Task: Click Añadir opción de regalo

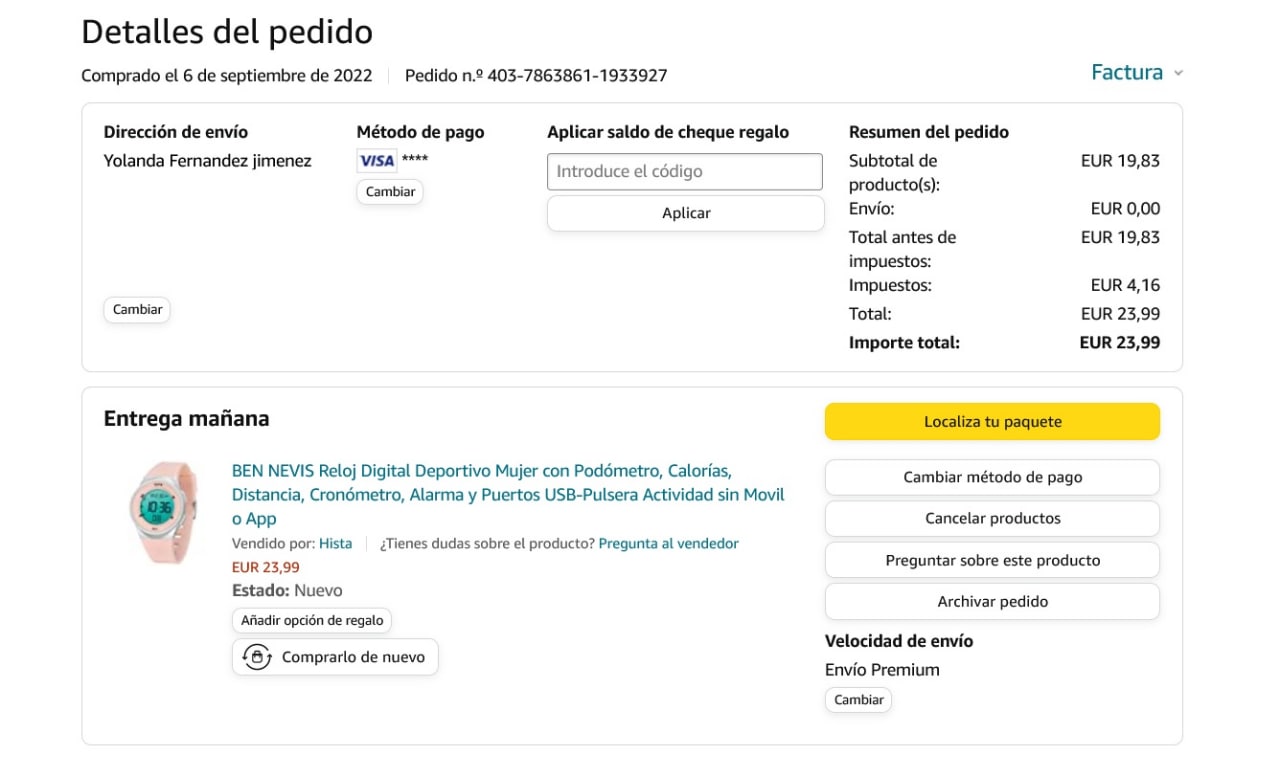Action: tap(312, 621)
